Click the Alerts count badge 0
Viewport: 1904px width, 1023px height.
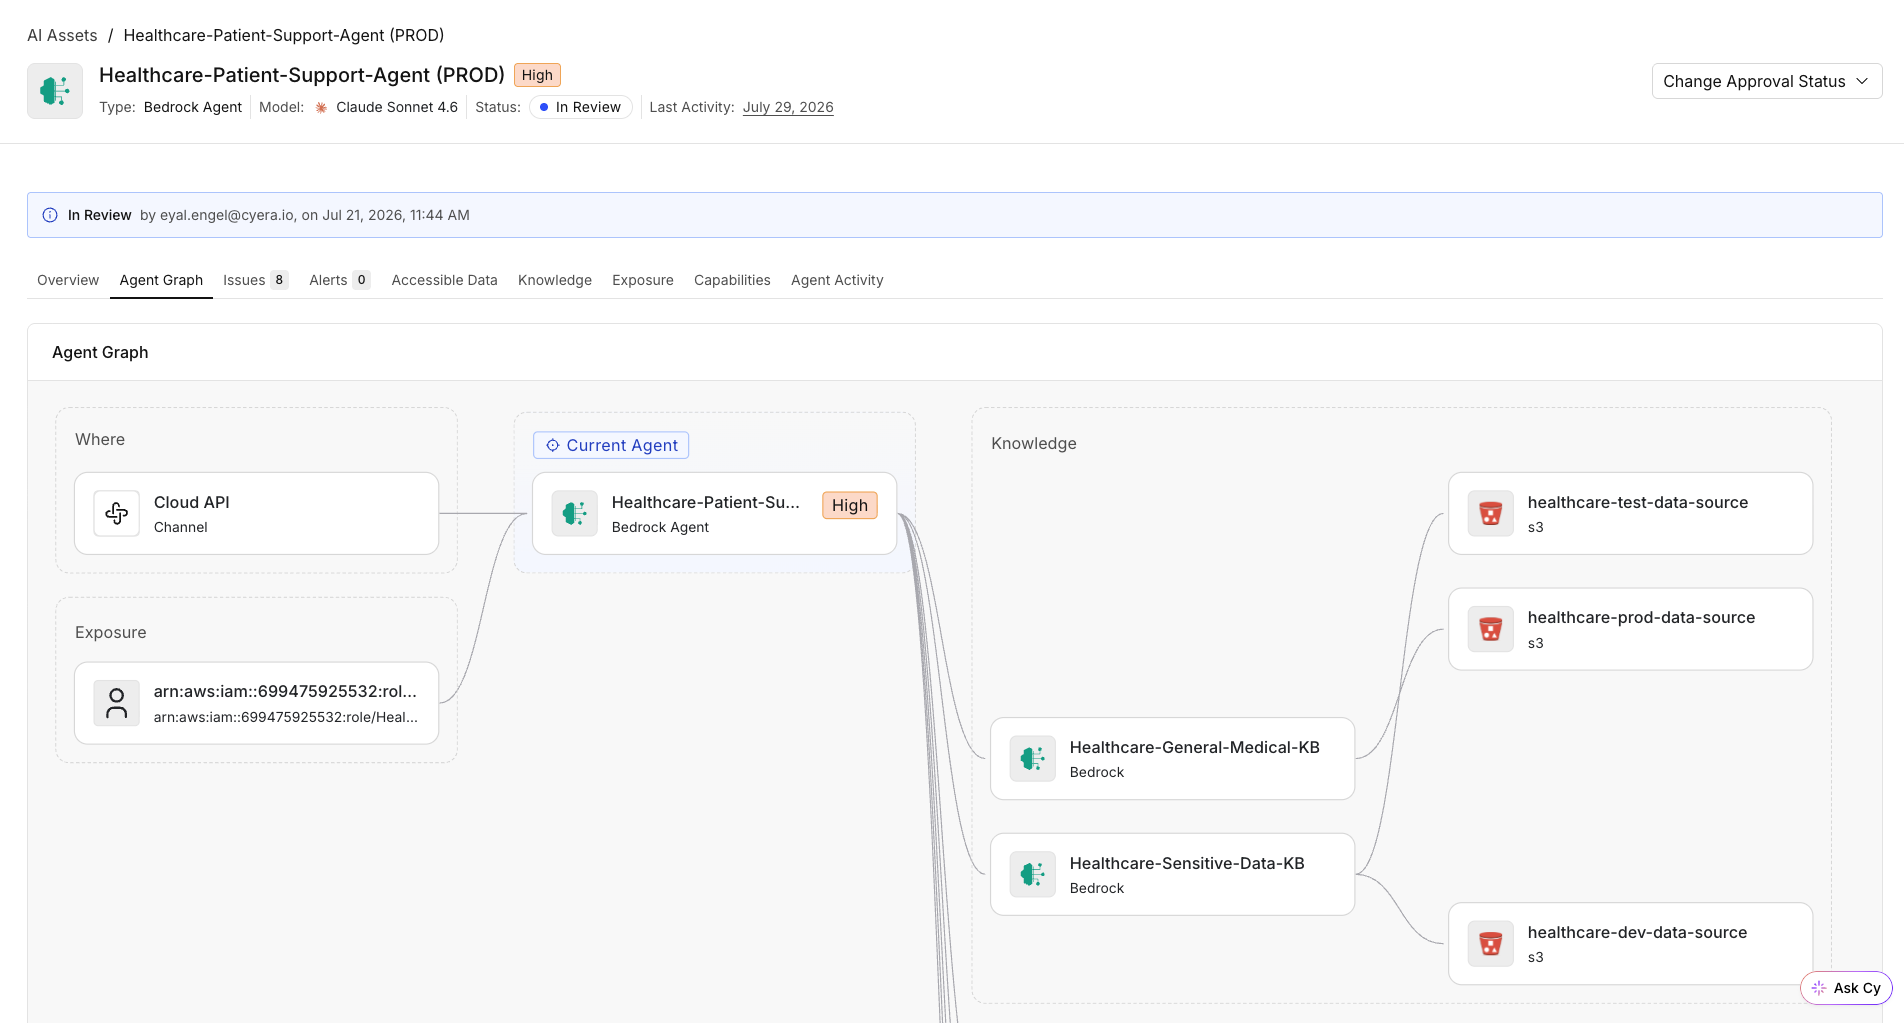coord(362,280)
